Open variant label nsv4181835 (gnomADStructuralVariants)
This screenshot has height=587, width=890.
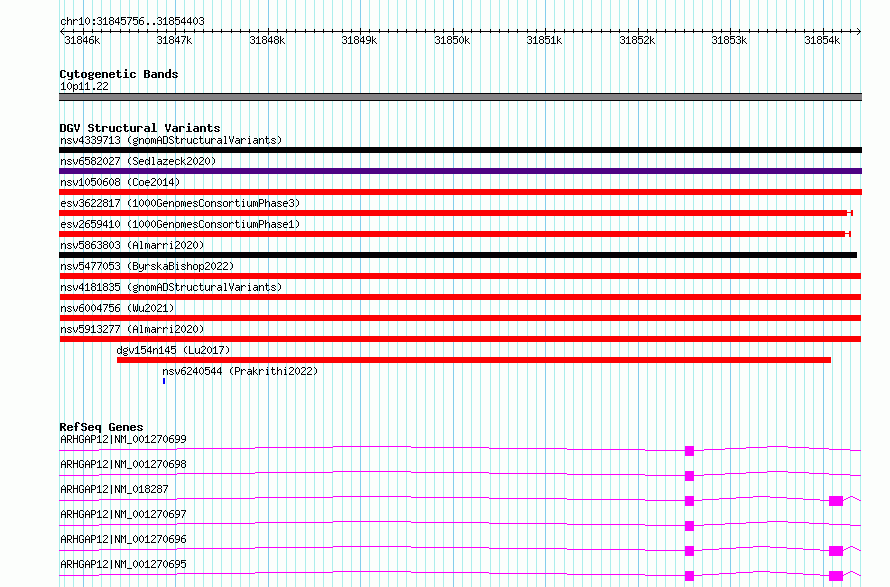(x=171, y=287)
